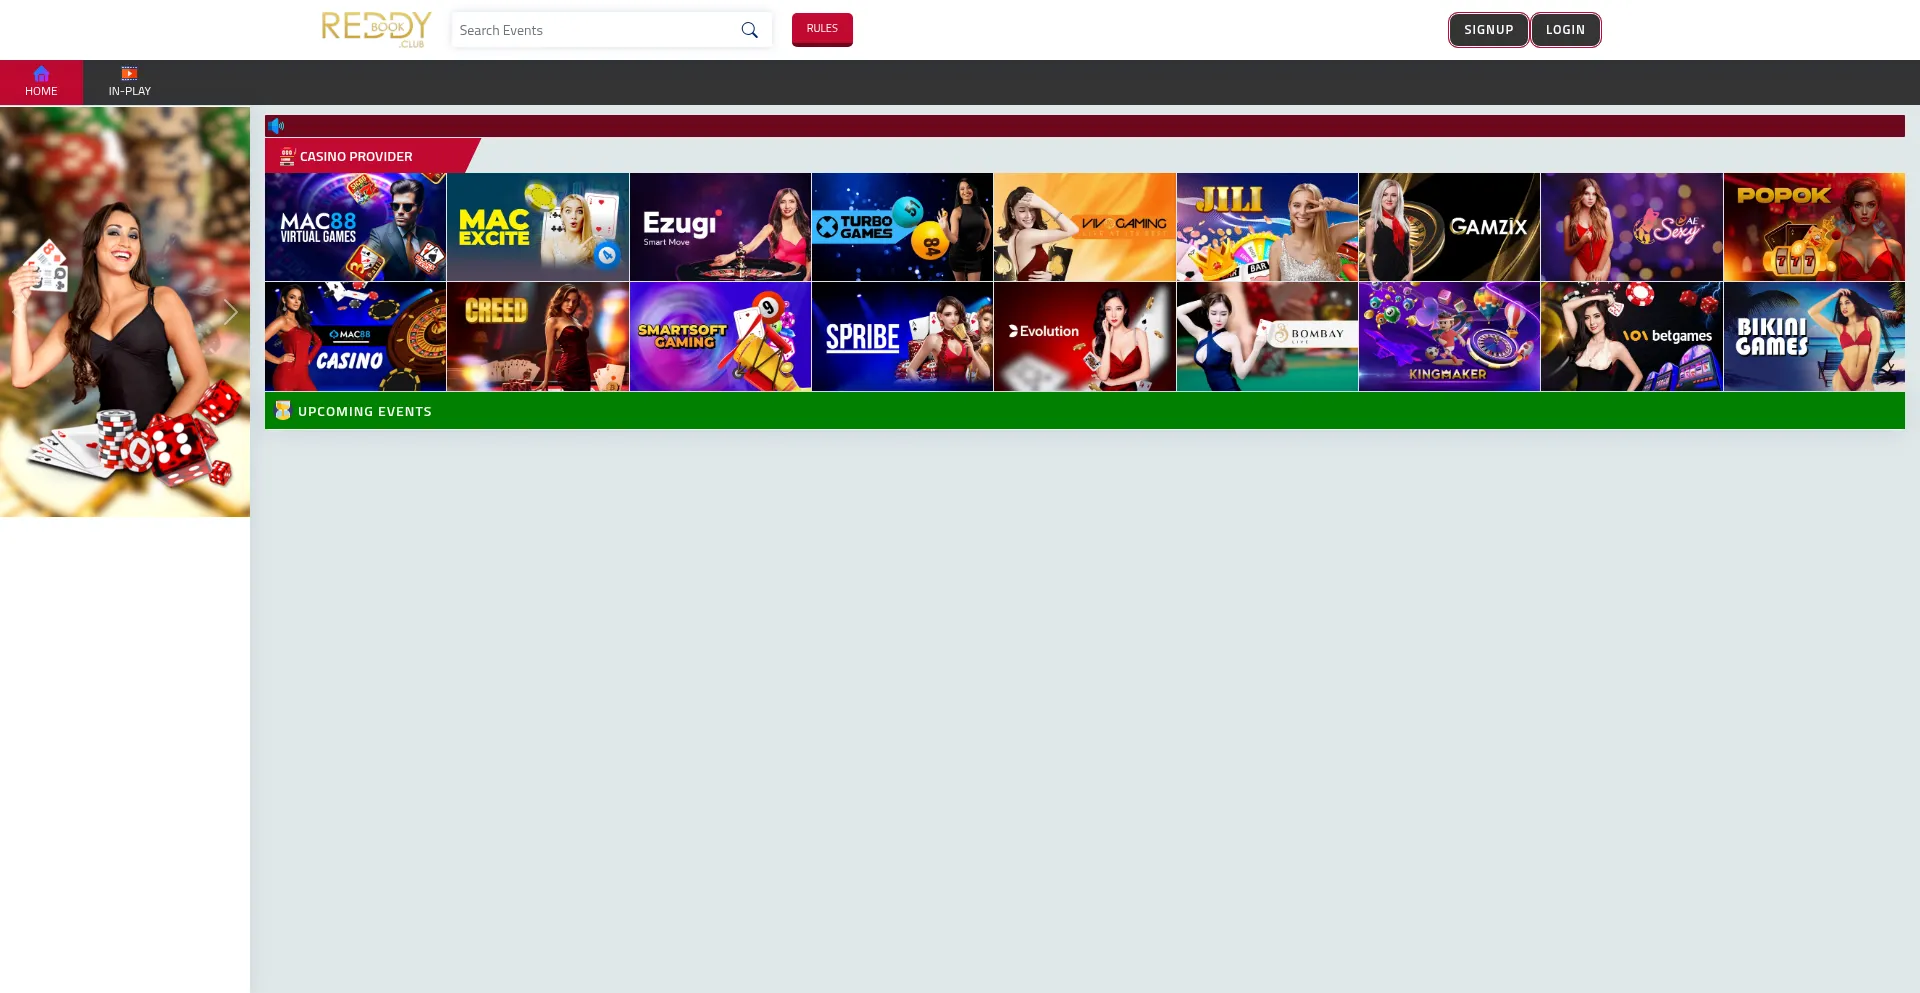The width and height of the screenshot is (1920, 993).
Task: Click the Signup button
Action: point(1489,30)
